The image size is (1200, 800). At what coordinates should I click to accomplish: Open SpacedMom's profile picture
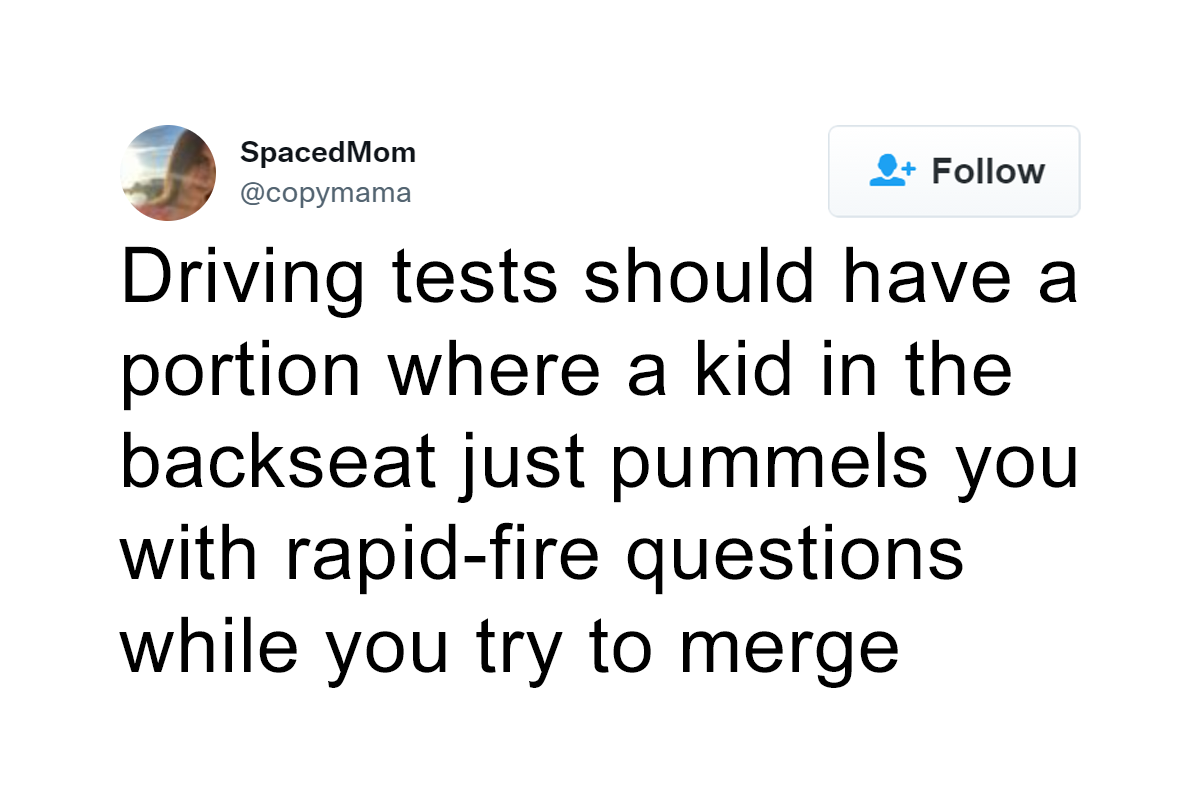pos(168,173)
